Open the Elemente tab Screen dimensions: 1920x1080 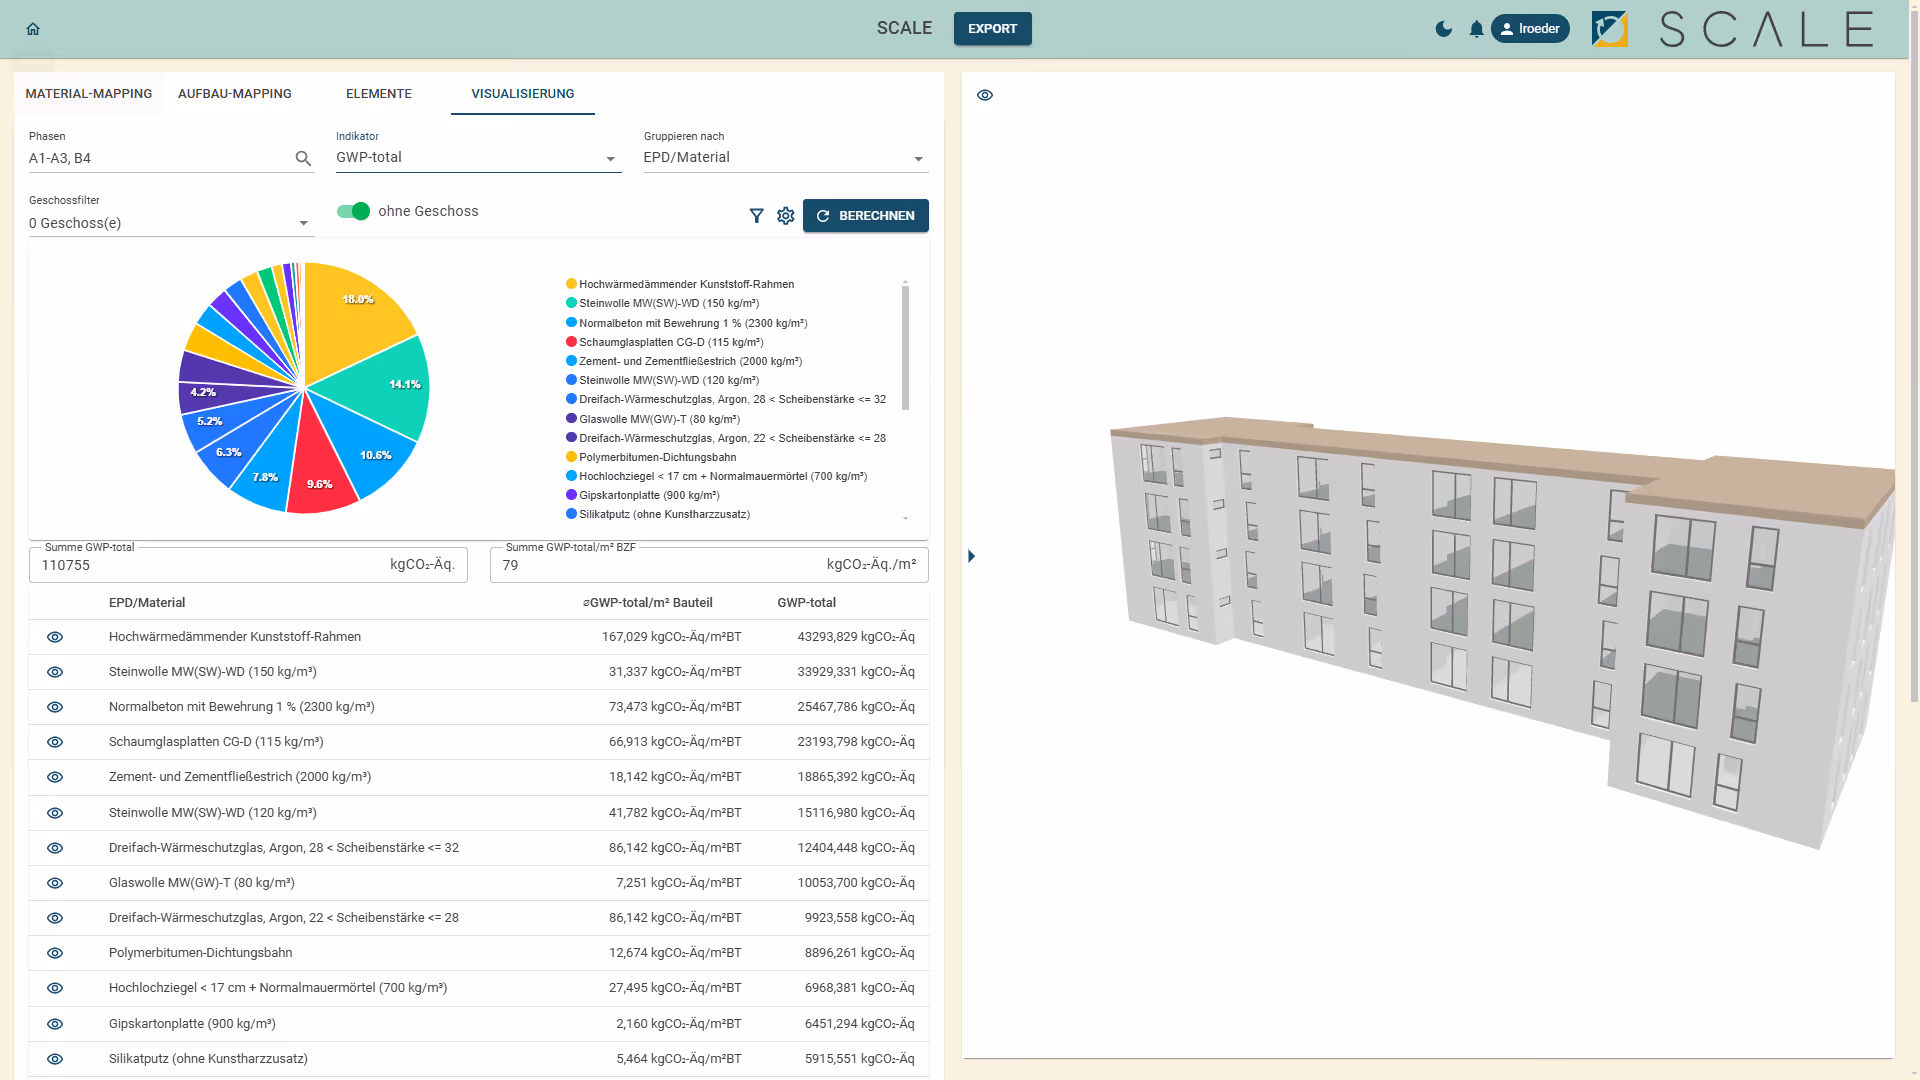pyautogui.click(x=378, y=94)
